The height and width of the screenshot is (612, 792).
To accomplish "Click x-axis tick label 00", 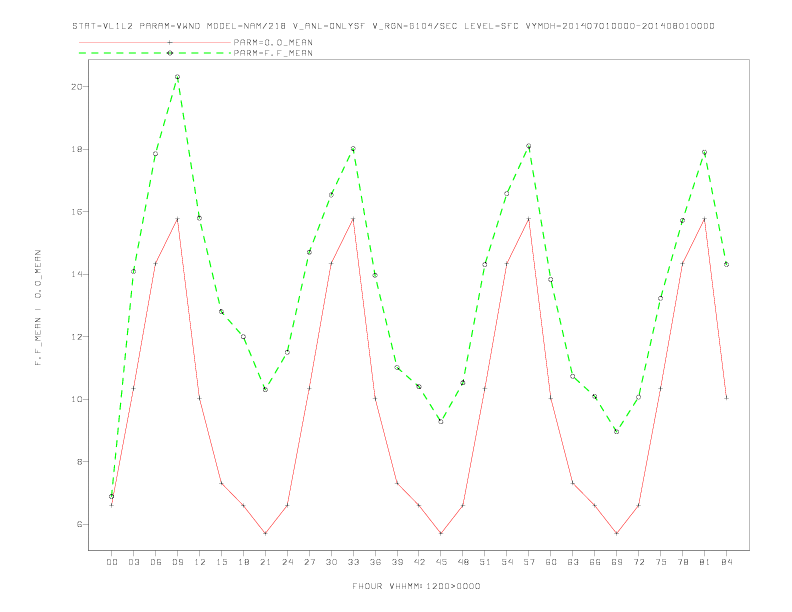I will (112, 562).
